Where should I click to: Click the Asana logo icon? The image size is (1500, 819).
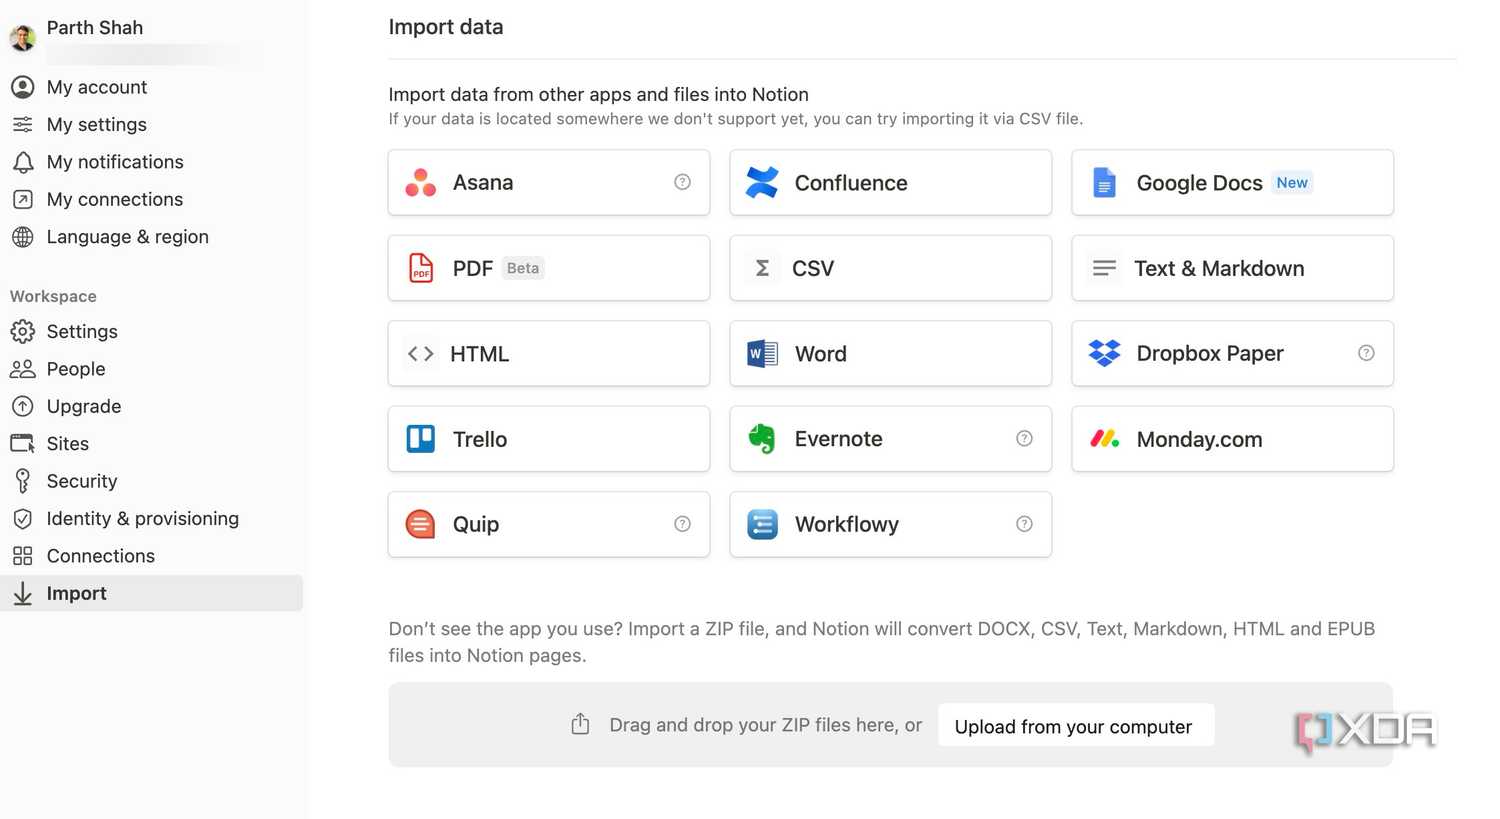420,182
